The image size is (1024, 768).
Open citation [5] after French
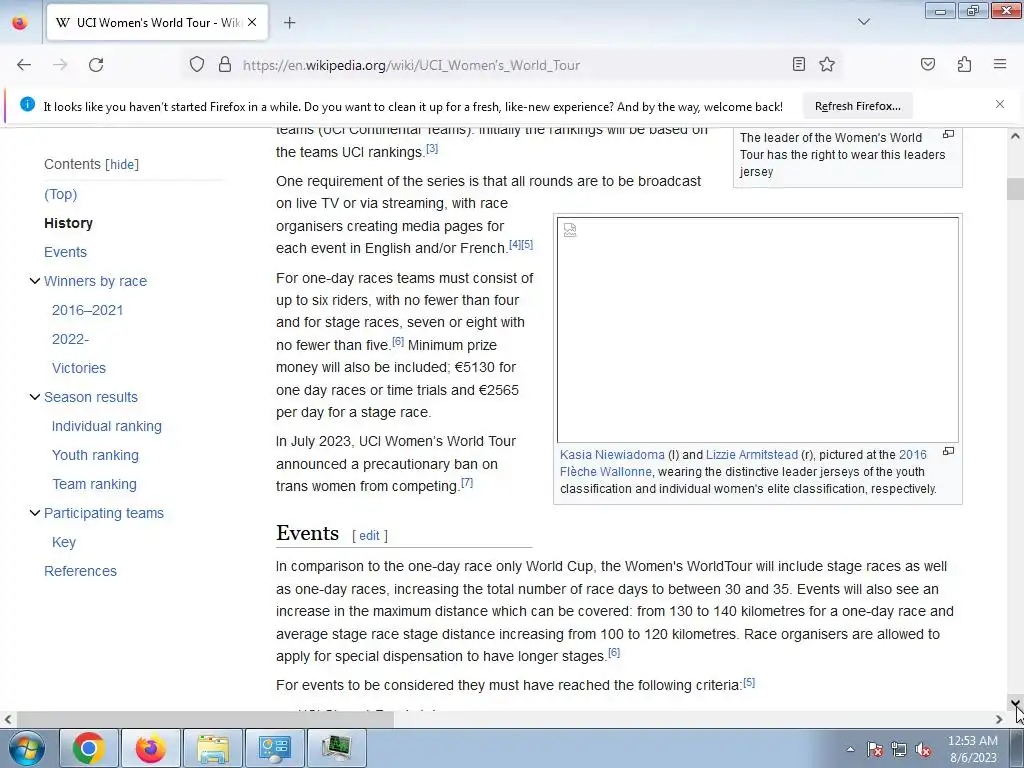click(527, 244)
